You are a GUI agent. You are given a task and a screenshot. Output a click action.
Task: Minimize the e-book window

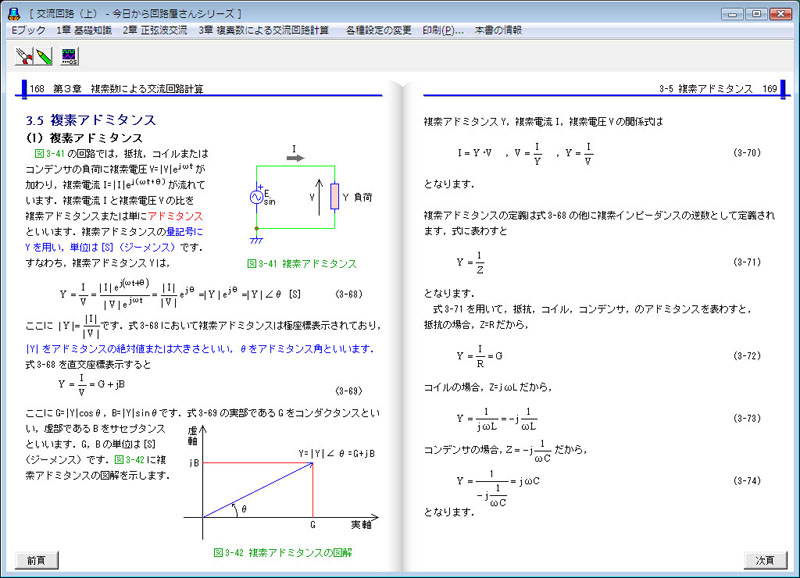732,14
